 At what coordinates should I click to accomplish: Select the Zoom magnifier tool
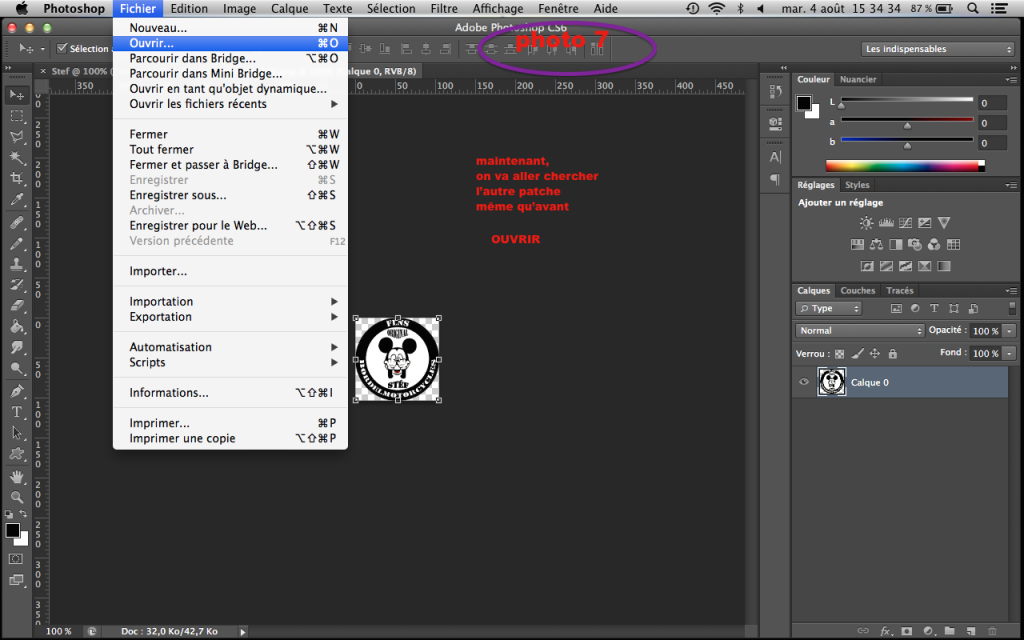pos(17,498)
